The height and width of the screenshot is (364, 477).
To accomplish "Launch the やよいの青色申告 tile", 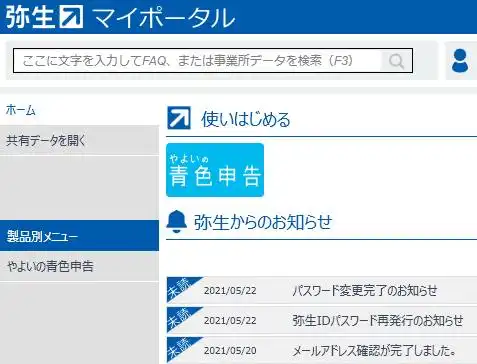I will click(x=215, y=170).
